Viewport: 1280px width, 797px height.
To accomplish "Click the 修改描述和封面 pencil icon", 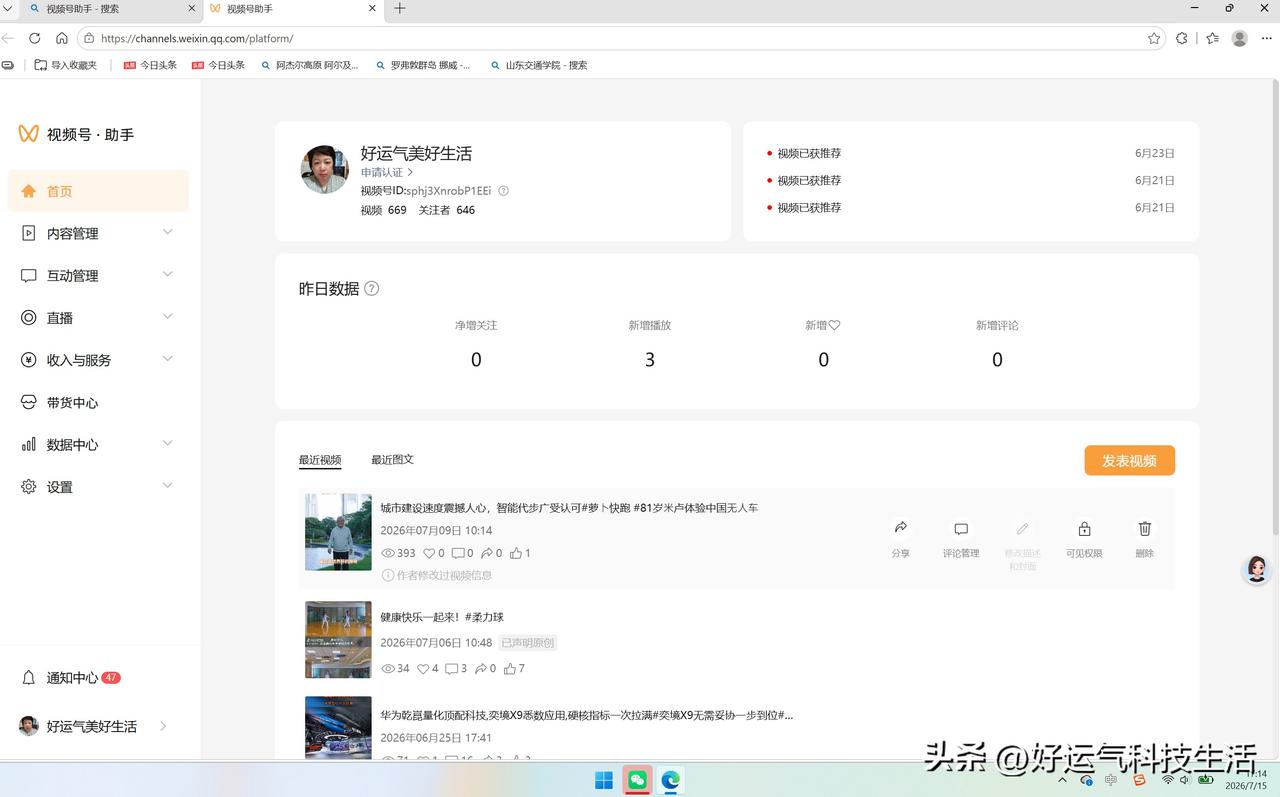I will pyautogui.click(x=1023, y=529).
